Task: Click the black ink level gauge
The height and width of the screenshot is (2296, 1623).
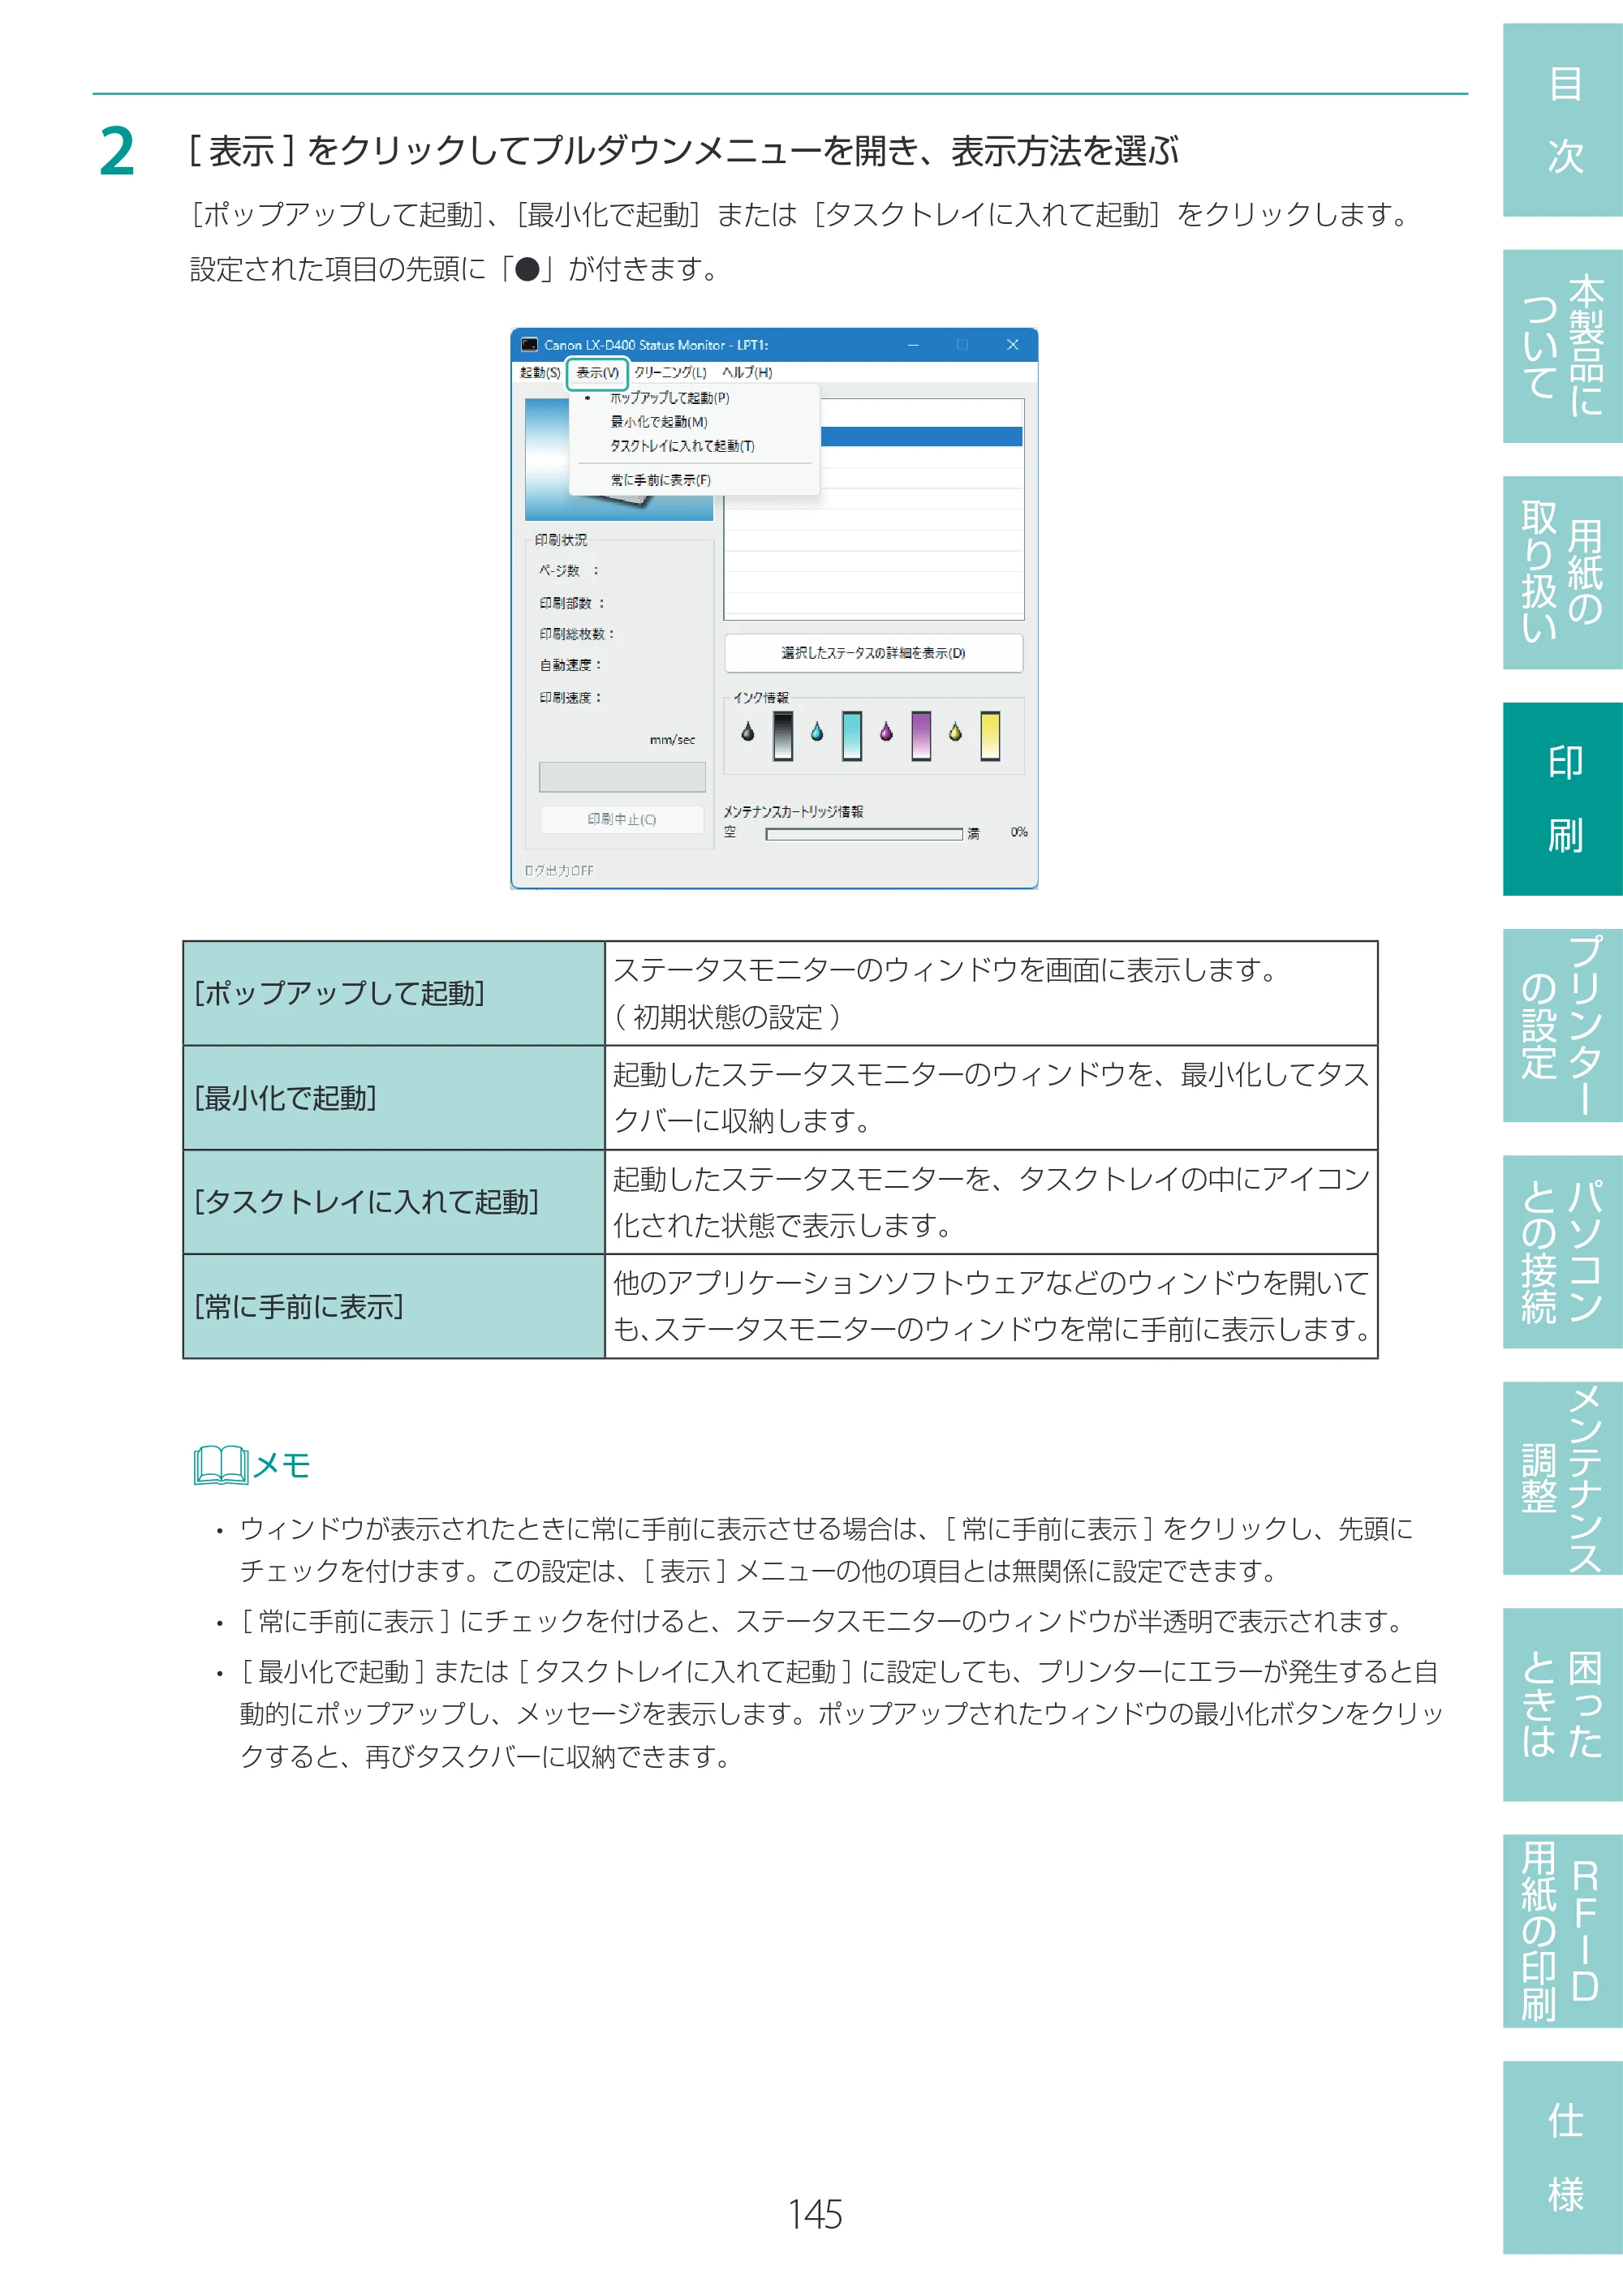Action: coord(783,736)
